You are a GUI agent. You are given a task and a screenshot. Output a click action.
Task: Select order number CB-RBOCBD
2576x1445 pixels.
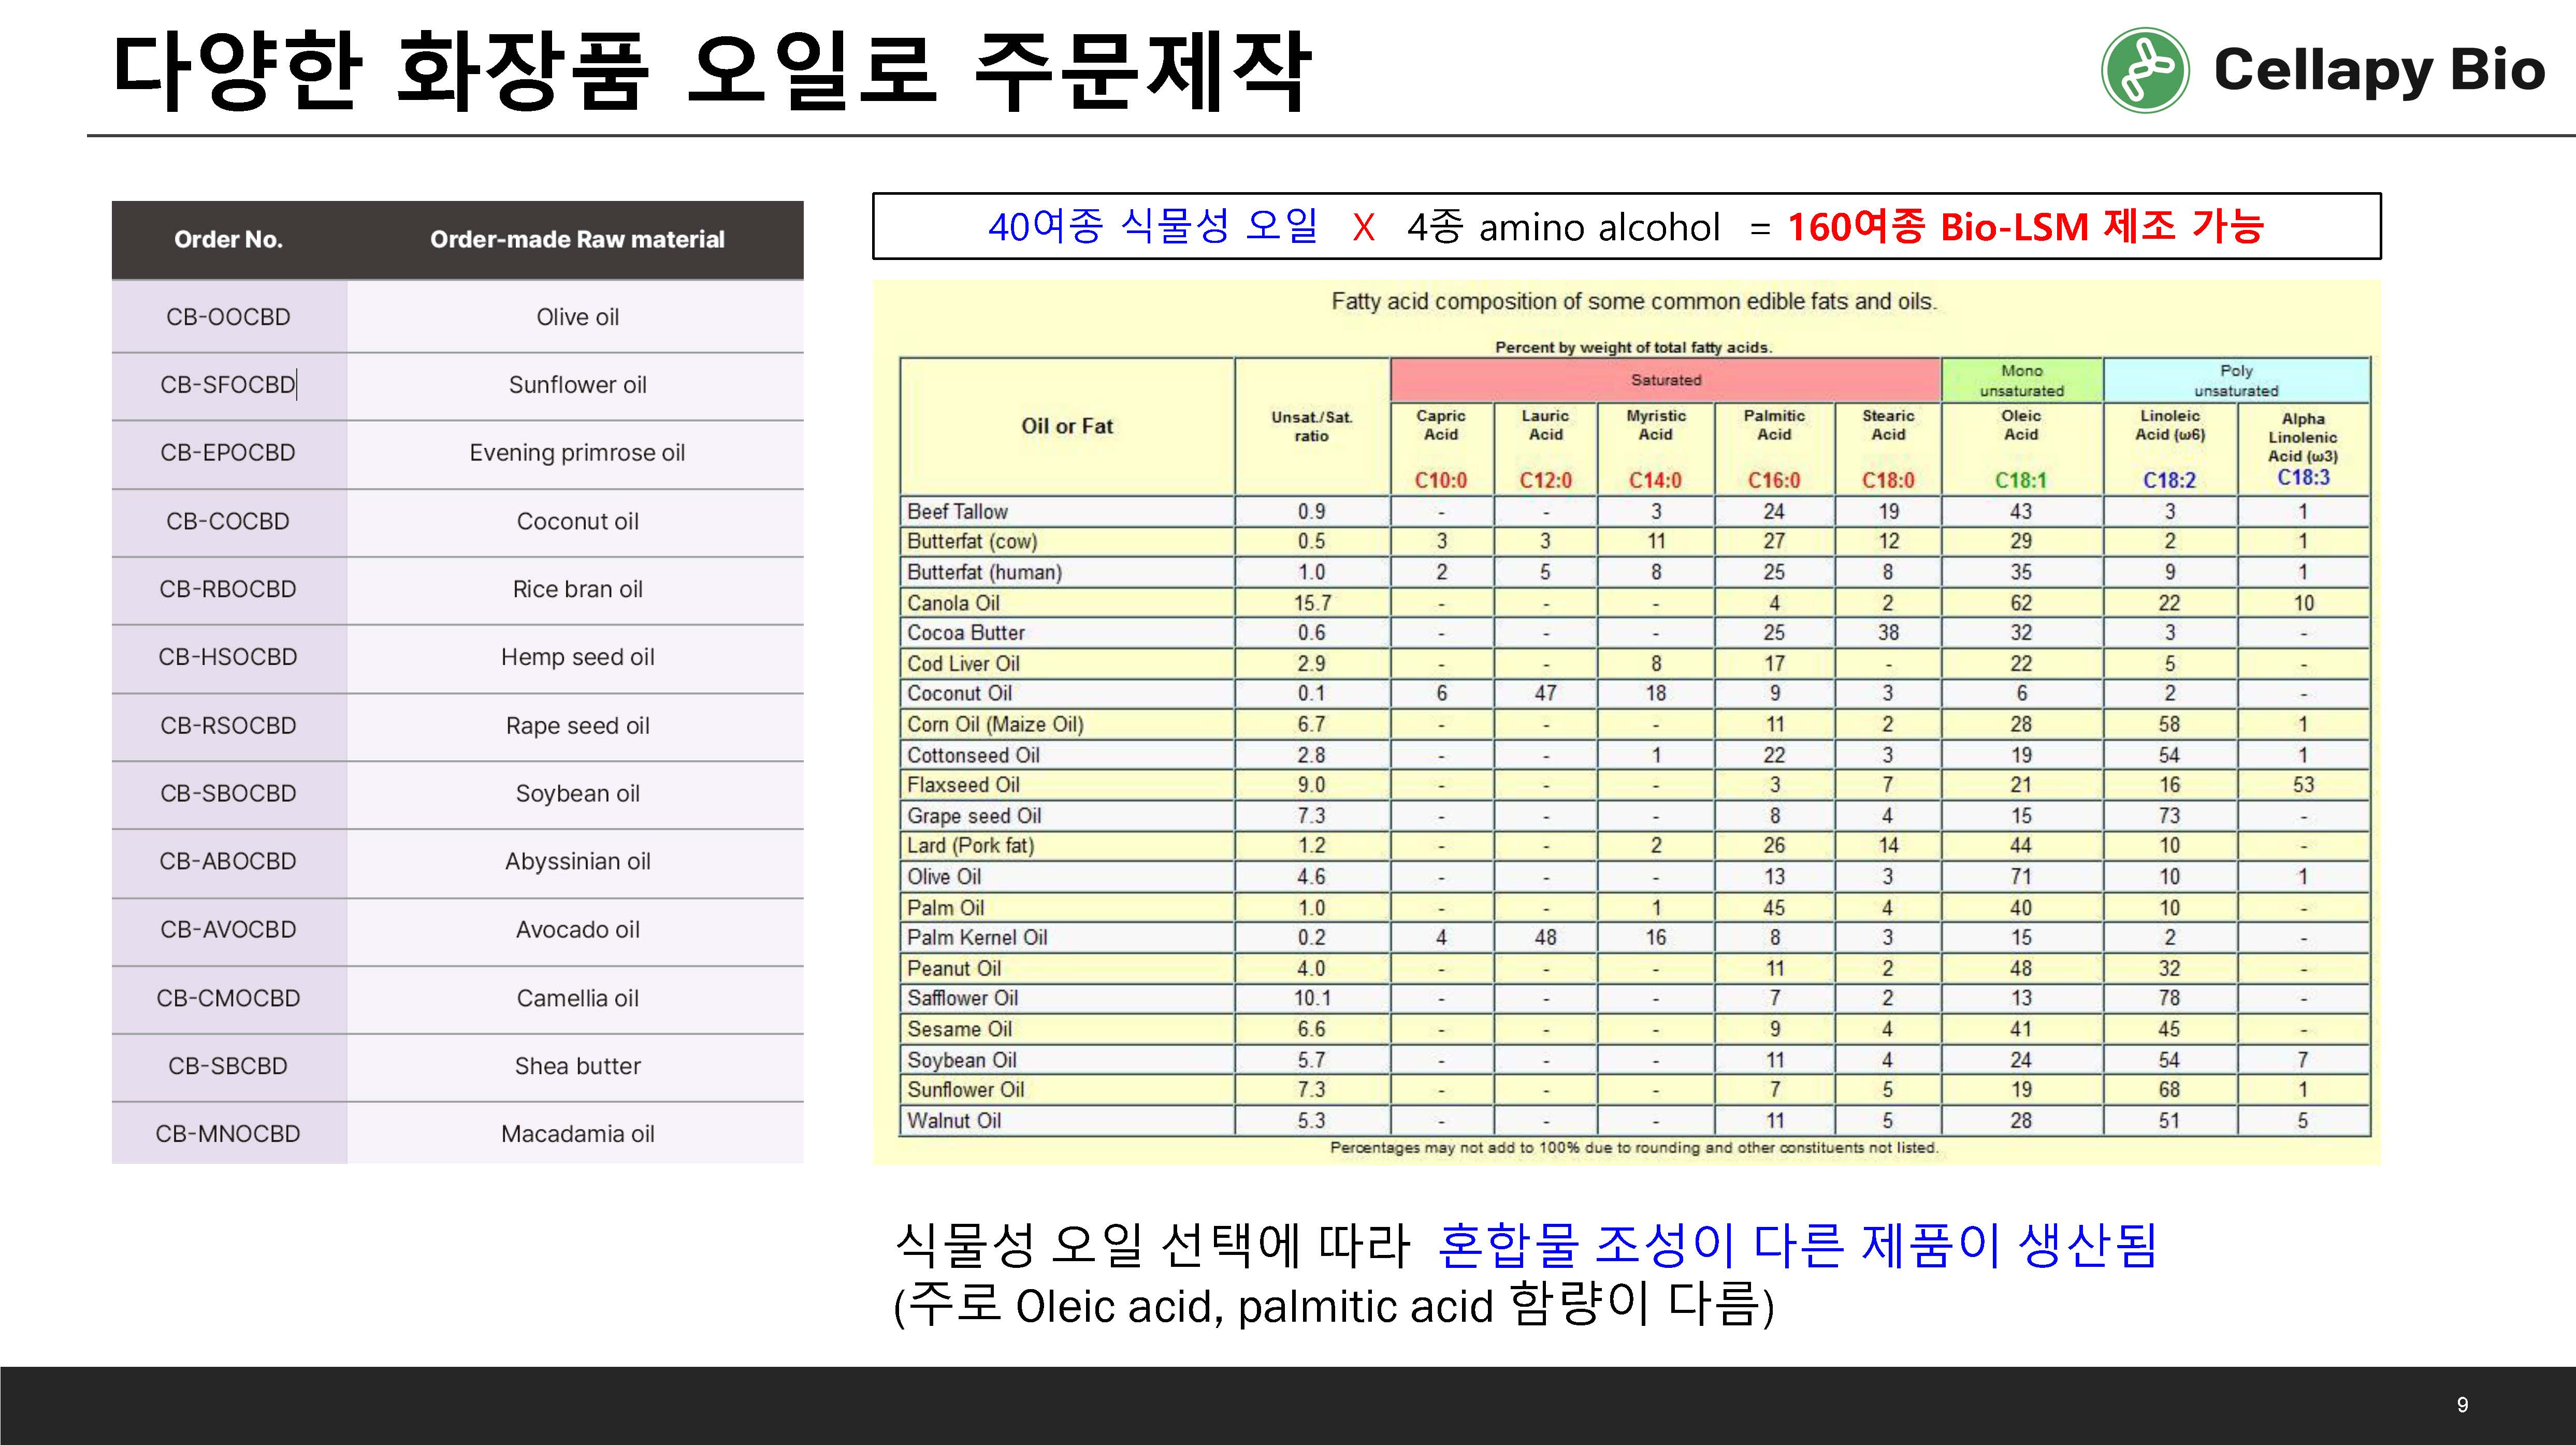coord(228,589)
